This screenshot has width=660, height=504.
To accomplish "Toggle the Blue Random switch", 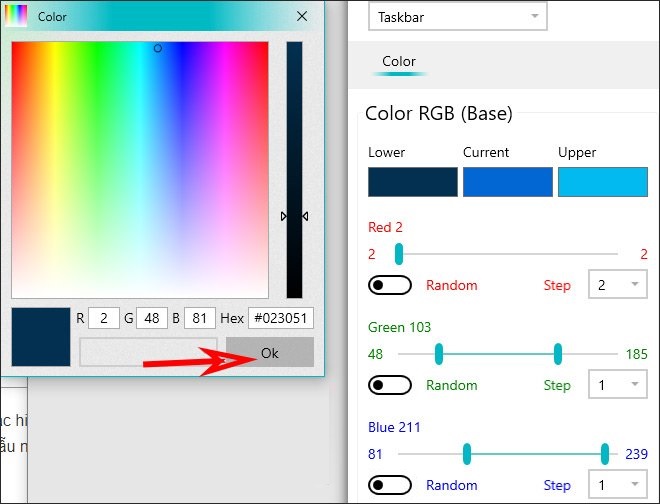I will (390, 485).
